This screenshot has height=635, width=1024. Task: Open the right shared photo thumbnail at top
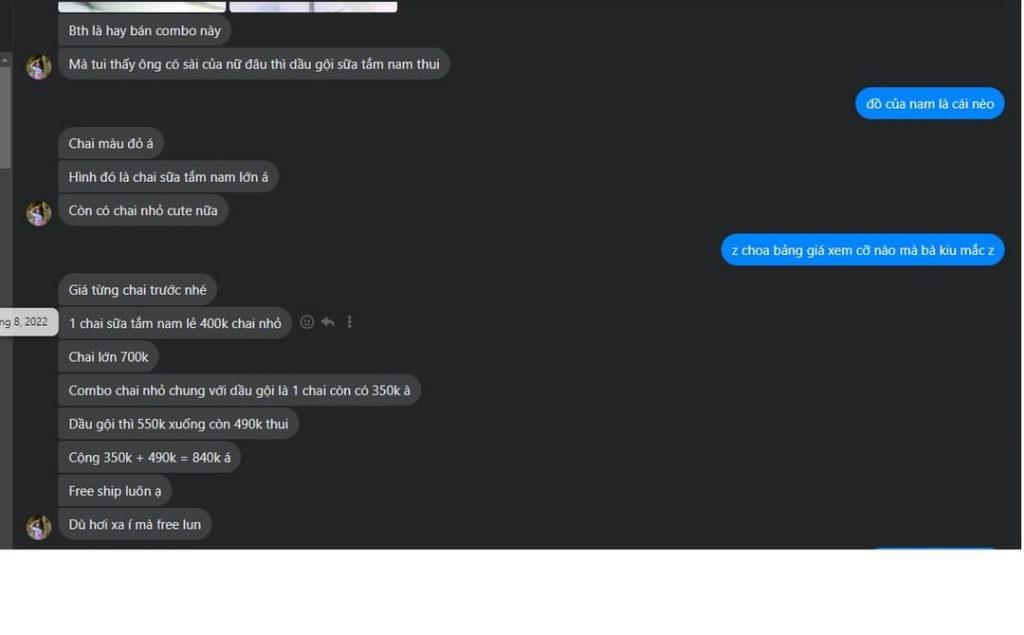[x=313, y=7]
